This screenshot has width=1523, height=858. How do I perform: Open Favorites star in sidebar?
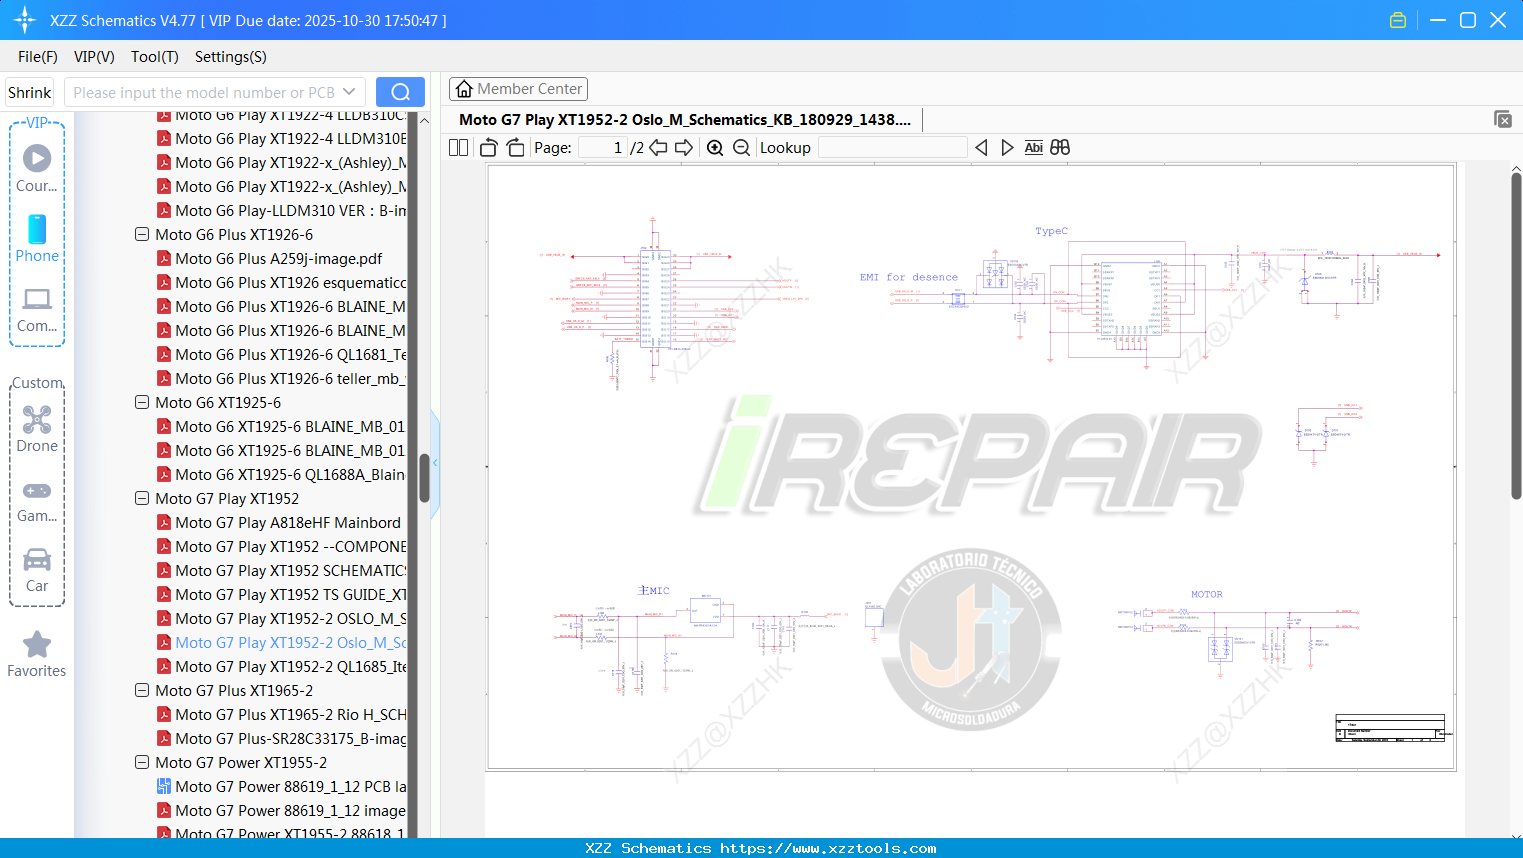coord(37,654)
